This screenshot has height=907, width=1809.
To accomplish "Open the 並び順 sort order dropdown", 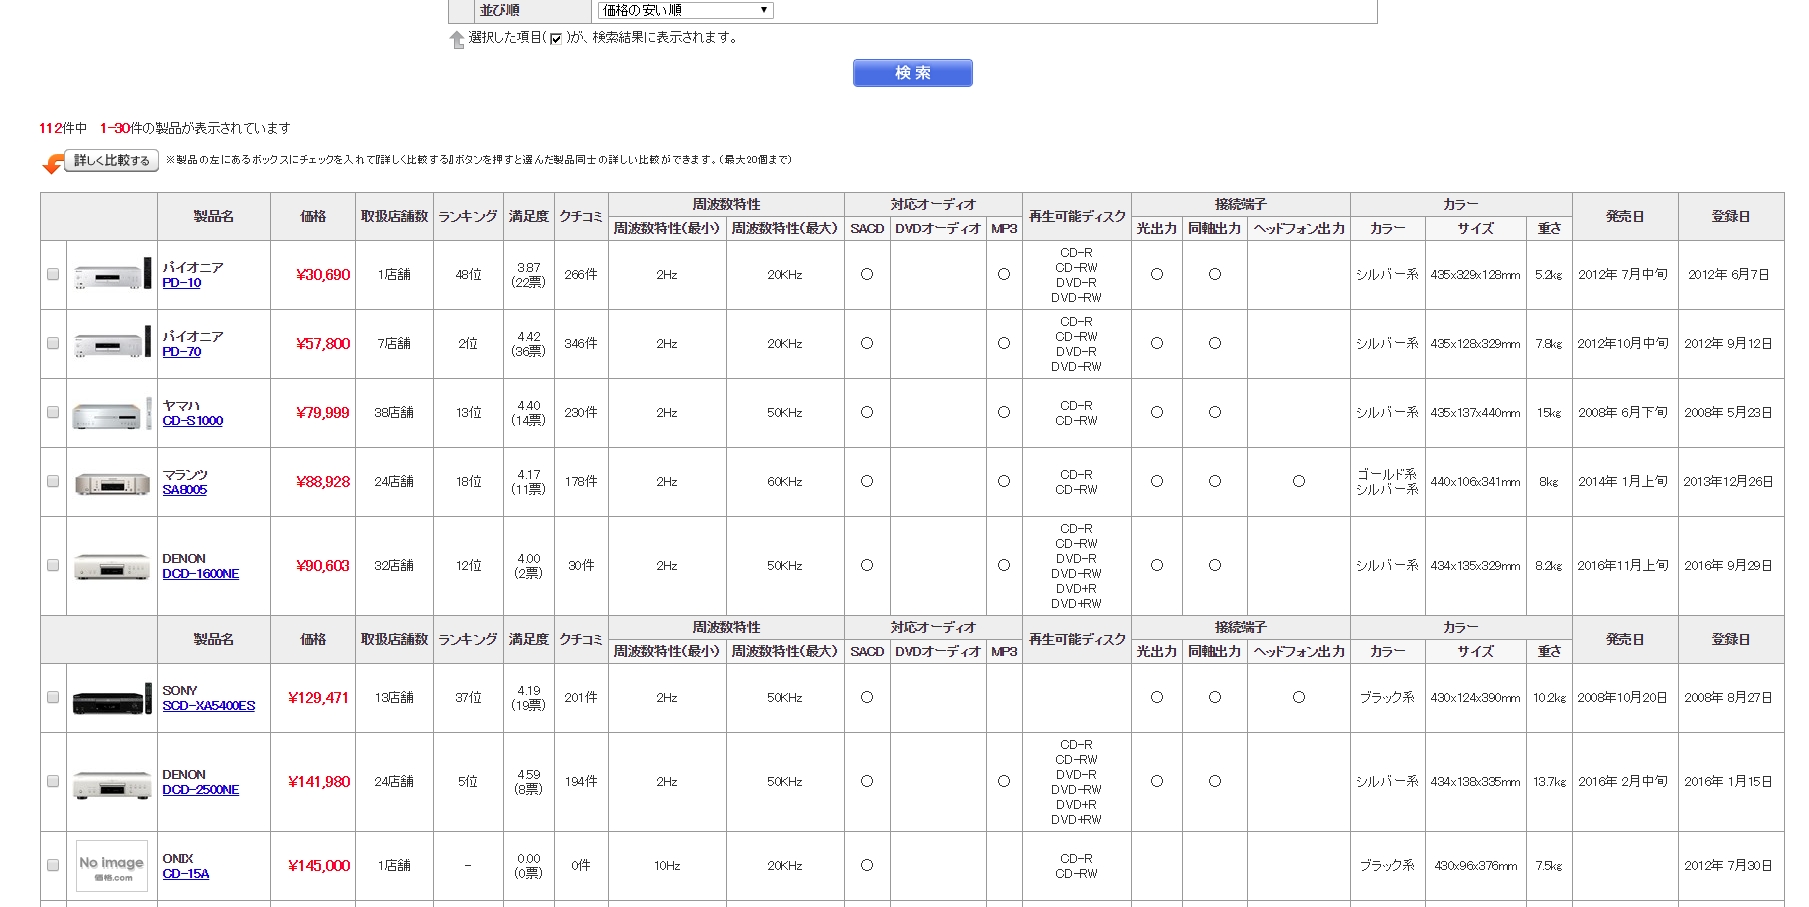I will [685, 10].
